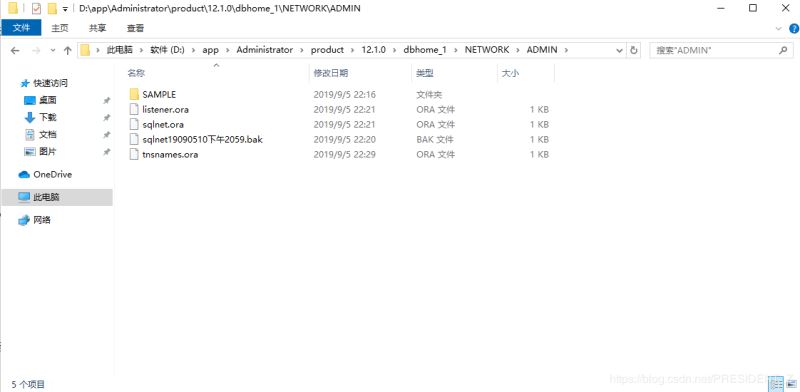Click the 网络 network icon
This screenshot has width=800, height=392.
tap(24, 220)
